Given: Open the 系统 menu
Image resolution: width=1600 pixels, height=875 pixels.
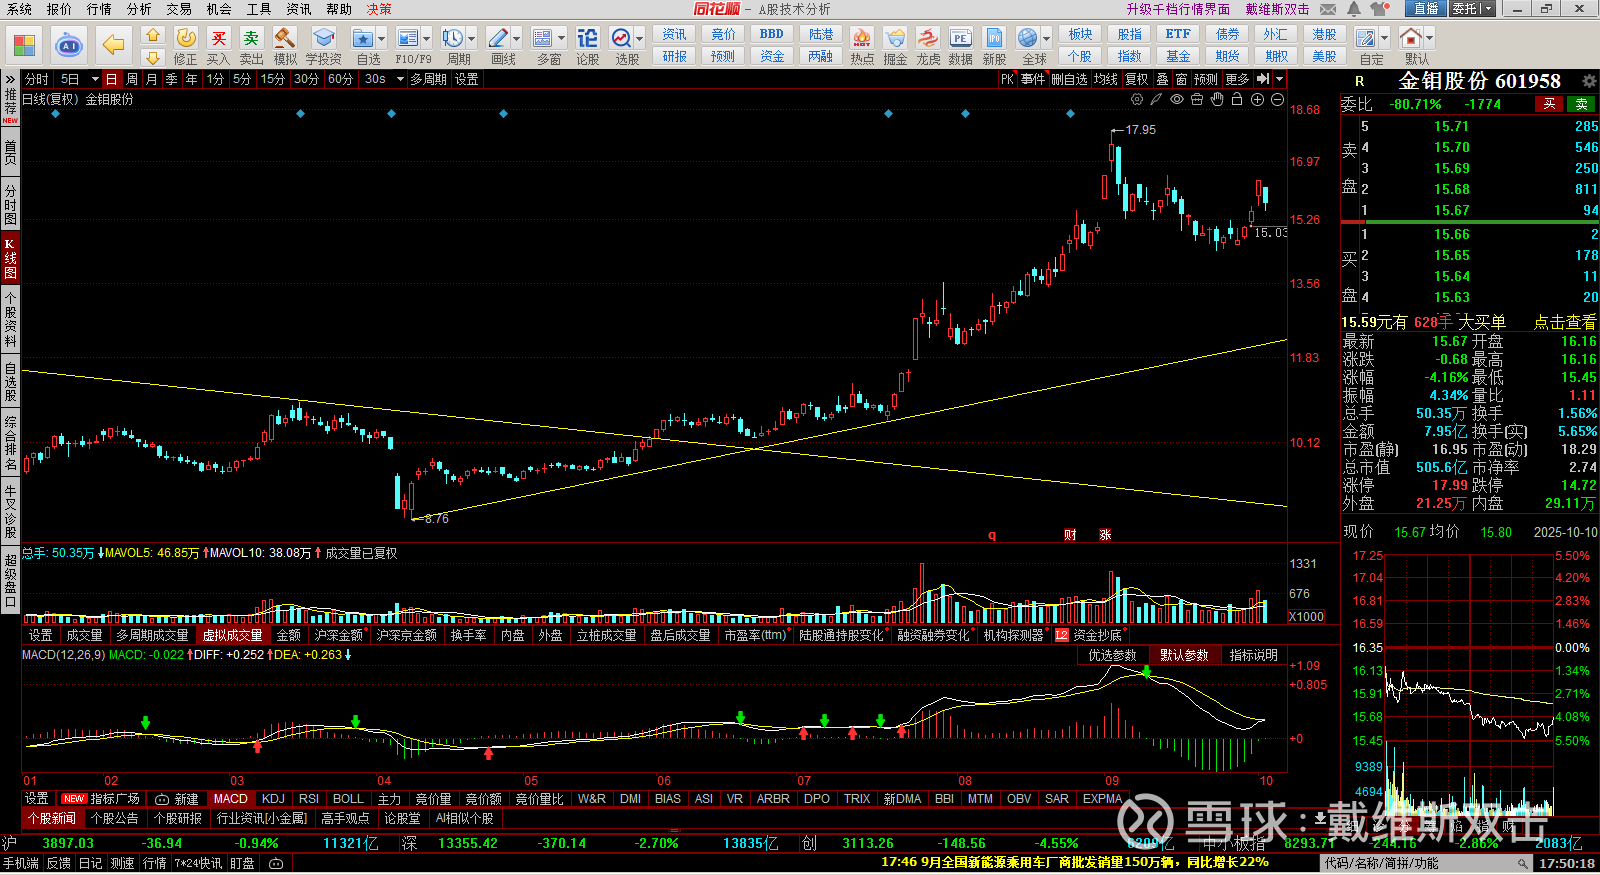Looking at the screenshot, I should click(x=19, y=9).
